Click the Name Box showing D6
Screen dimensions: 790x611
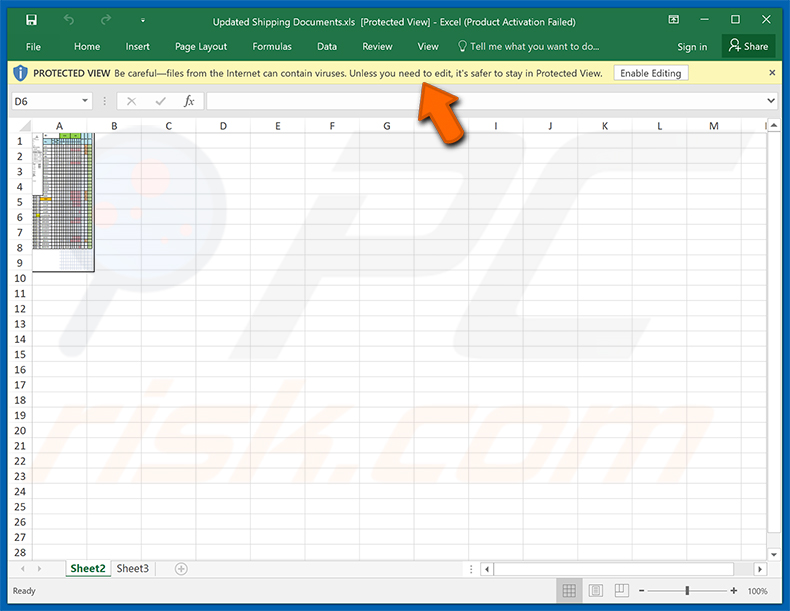coord(45,101)
